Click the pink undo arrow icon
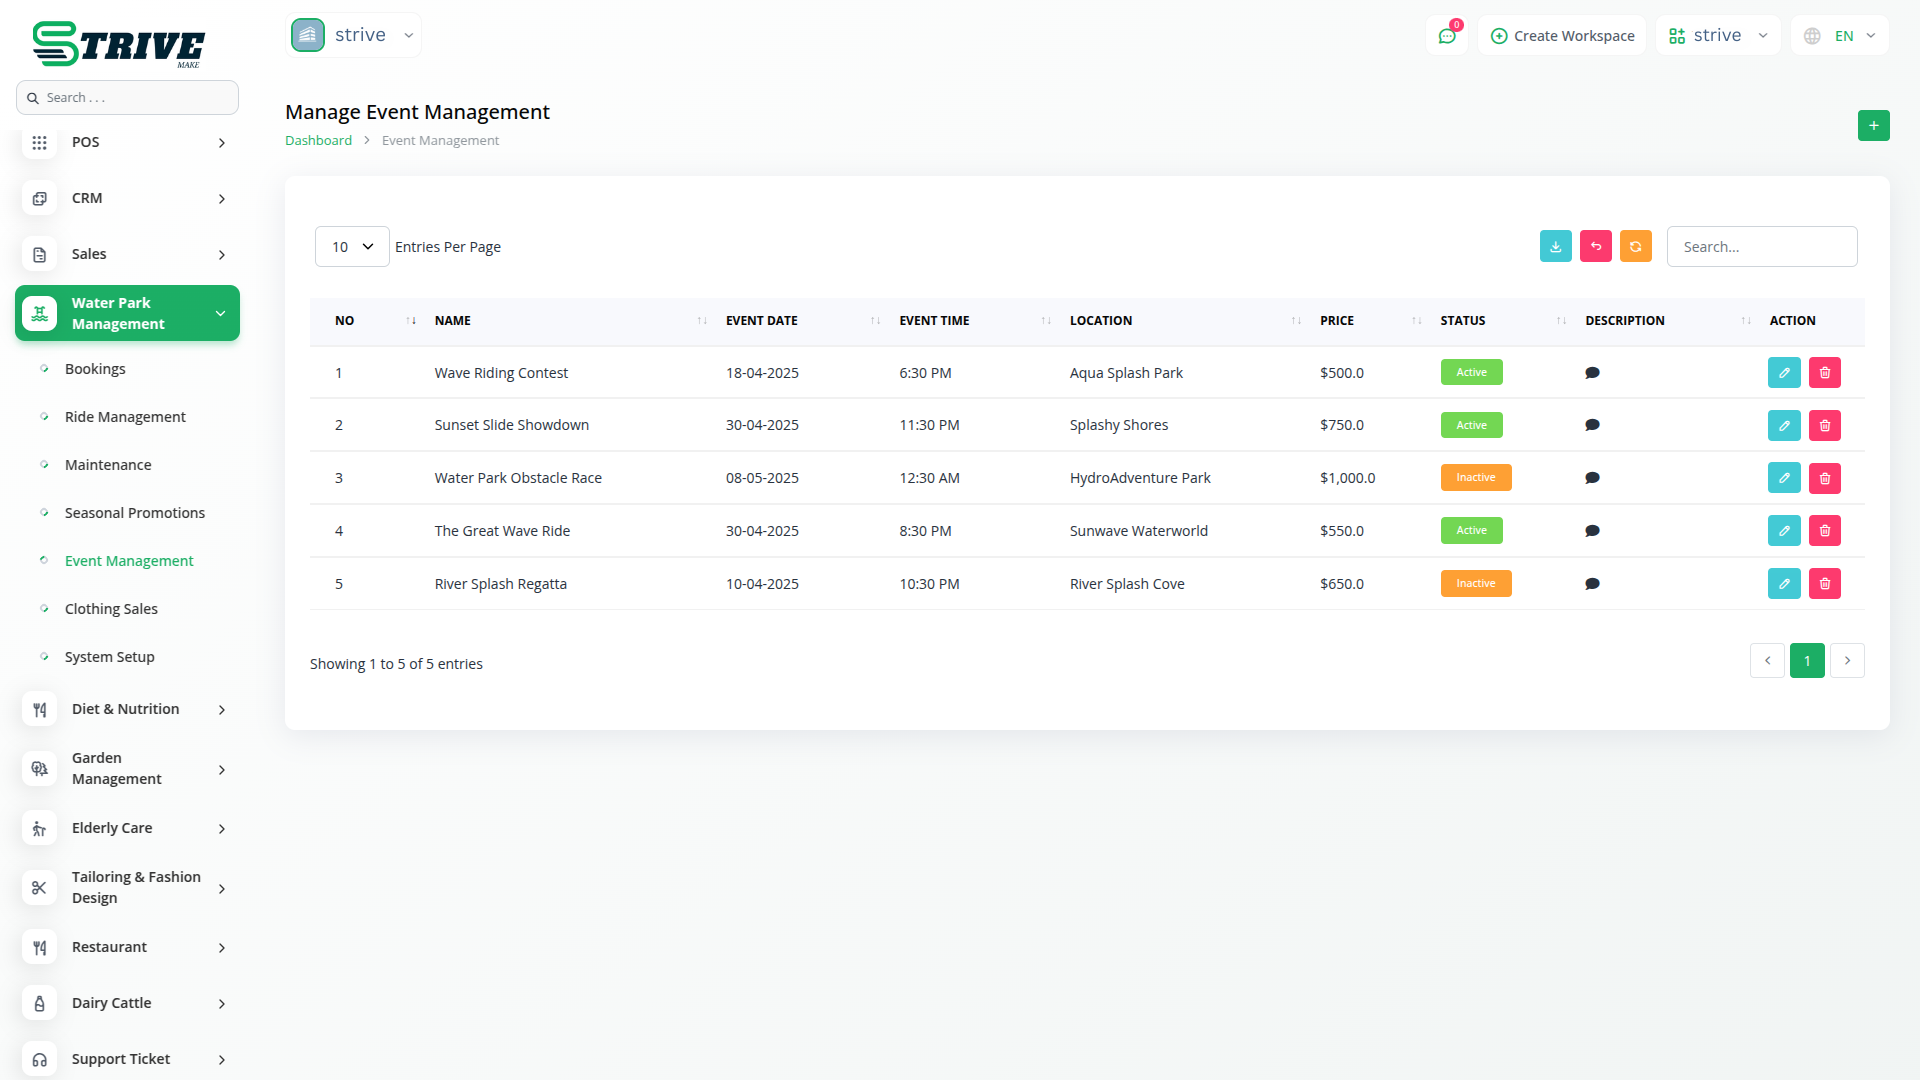The image size is (1920, 1080). [1595, 246]
